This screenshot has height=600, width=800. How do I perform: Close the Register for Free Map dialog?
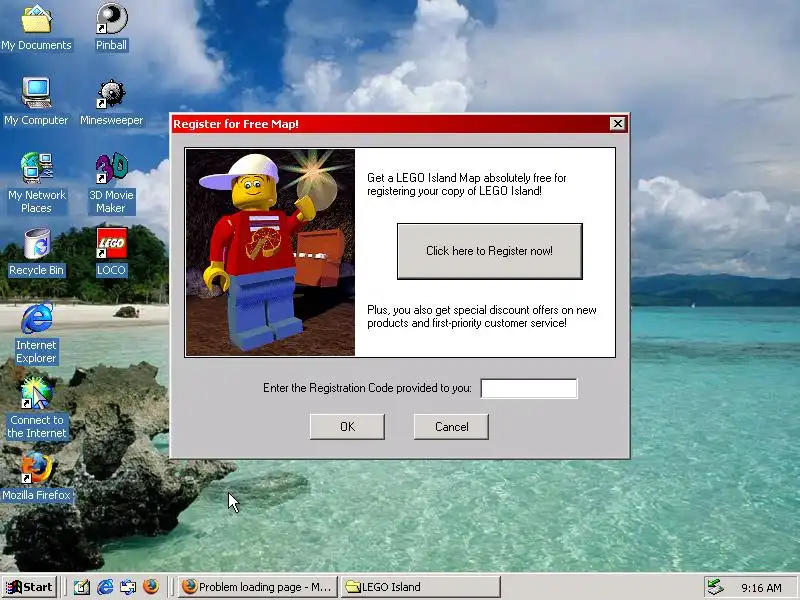[617, 123]
